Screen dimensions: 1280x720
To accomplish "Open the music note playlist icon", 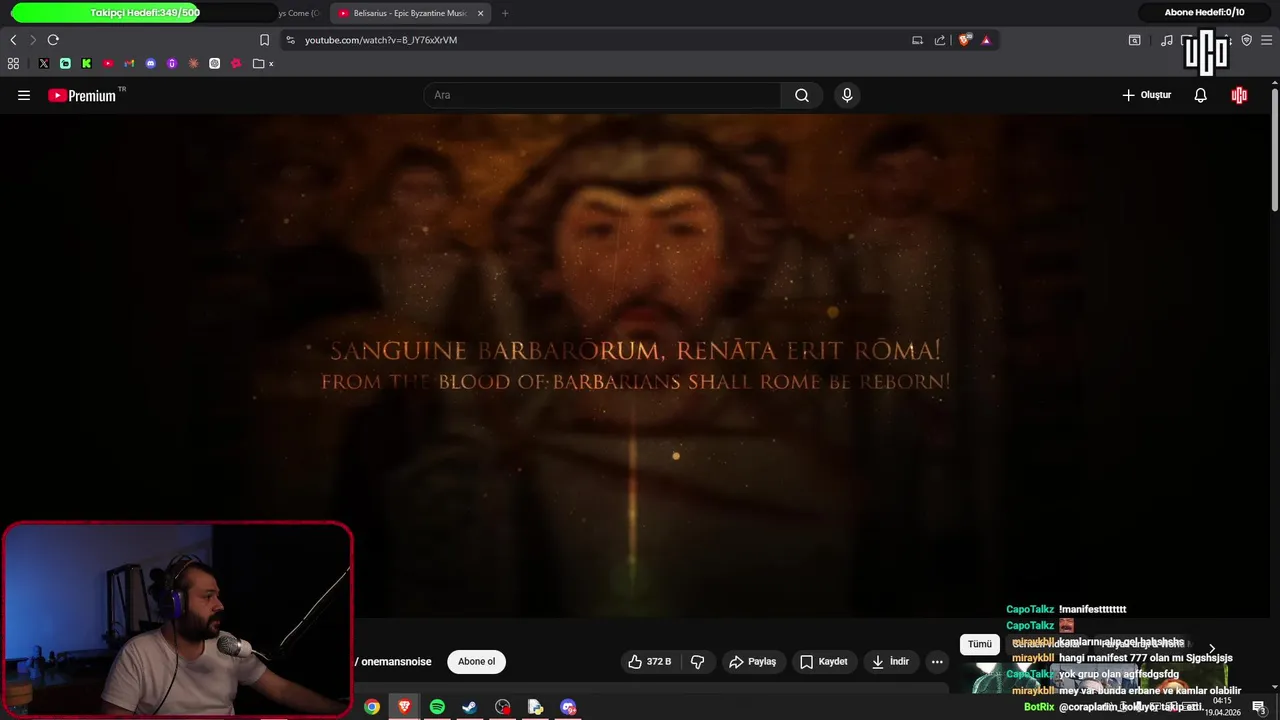I will [x=1167, y=40].
